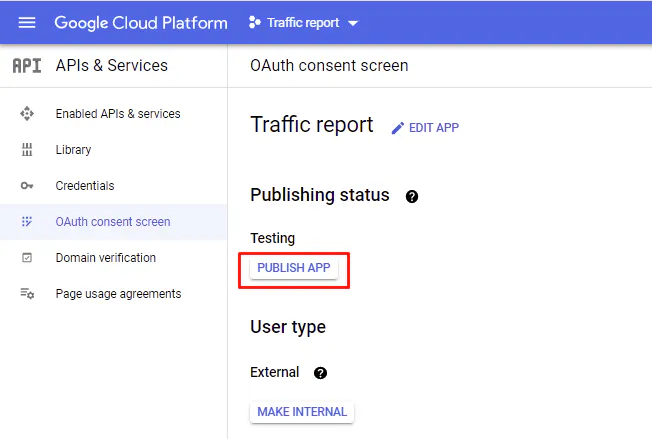Image resolution: width=652 pixels, height=439 pixels.
Task: Expand the Traffic report project dropdown arrow
Action: tap(352, 23)
